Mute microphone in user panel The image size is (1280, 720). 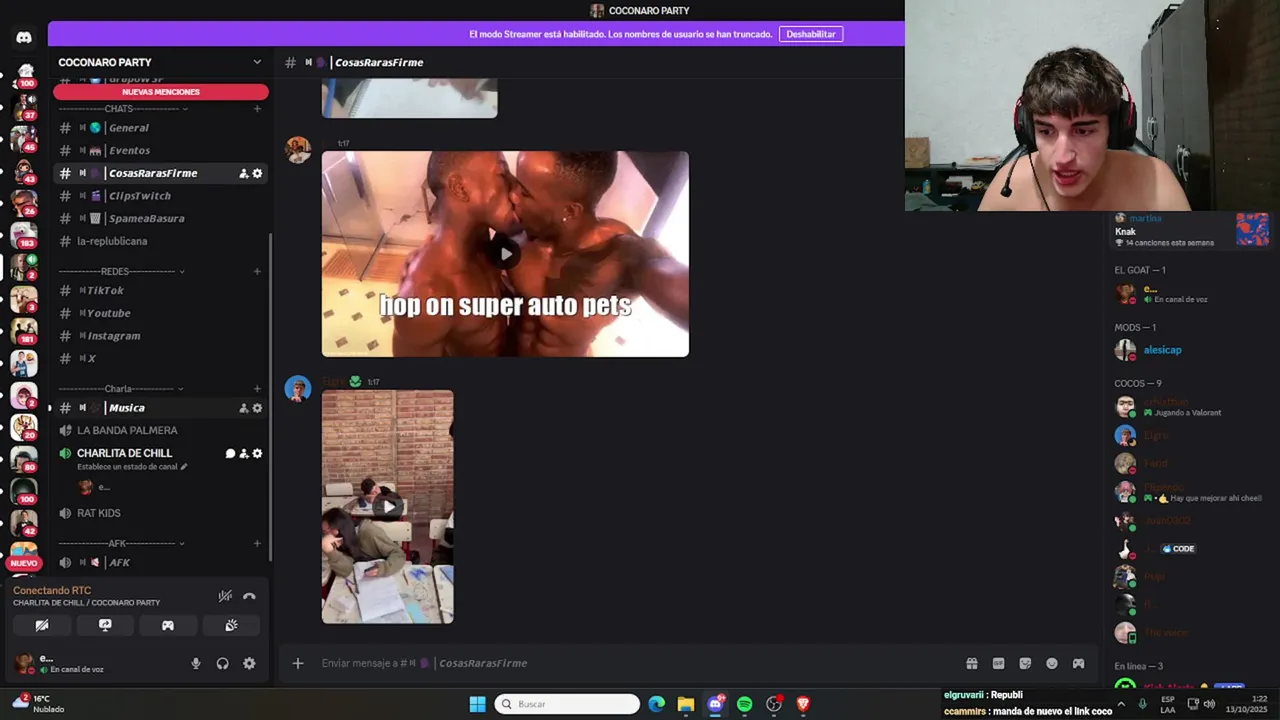[196, 663]
